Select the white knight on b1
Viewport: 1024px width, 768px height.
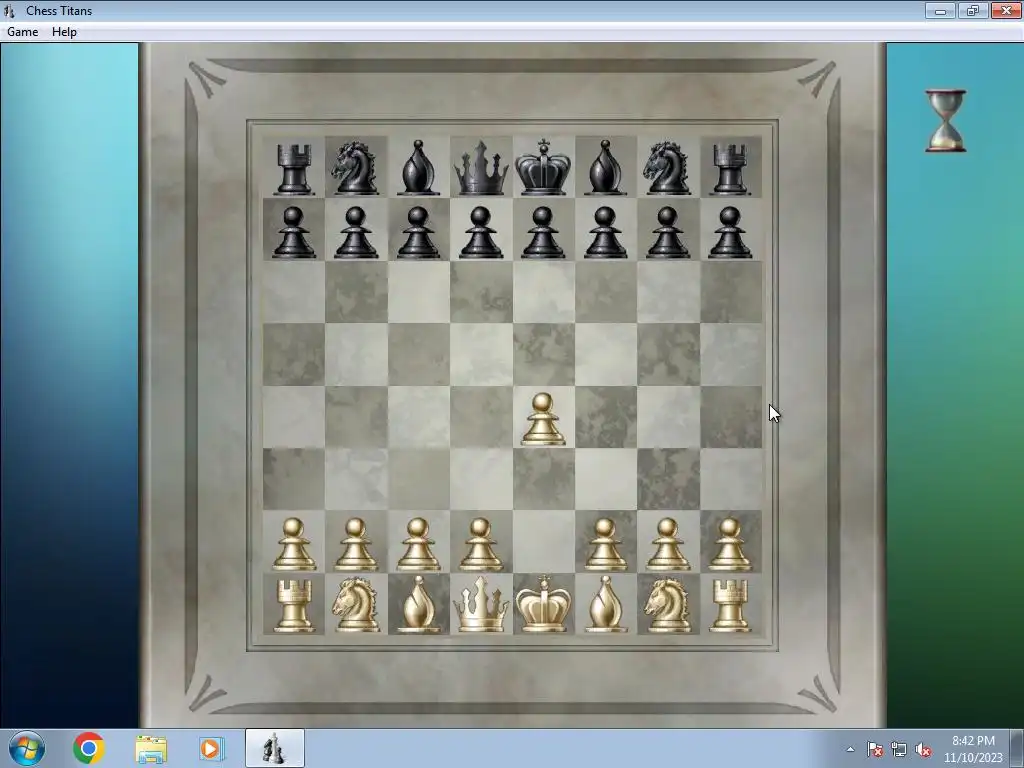pos(355,605)
